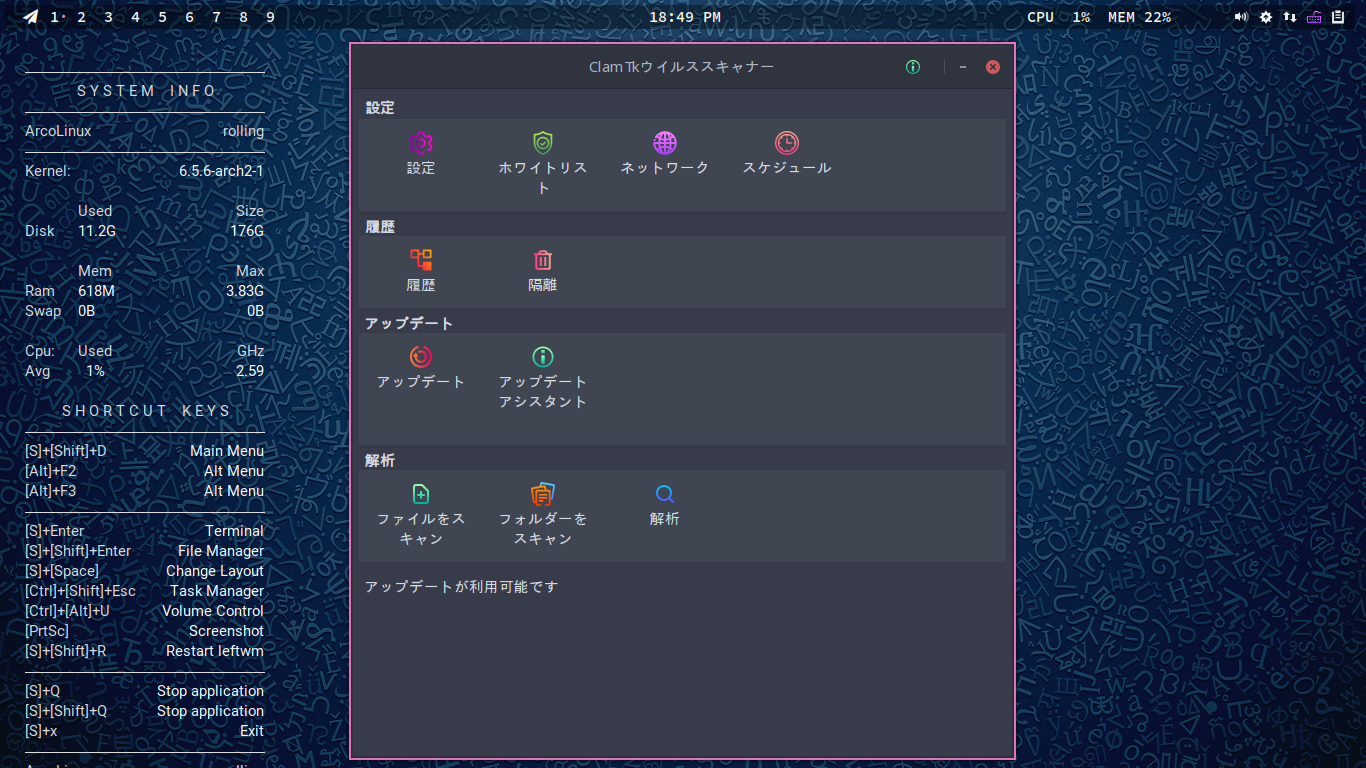The width and height of the screenshot is (1366, 768).
Task: Click the フォルダーをスキャン folder icon
Action: tap(543, 494)
